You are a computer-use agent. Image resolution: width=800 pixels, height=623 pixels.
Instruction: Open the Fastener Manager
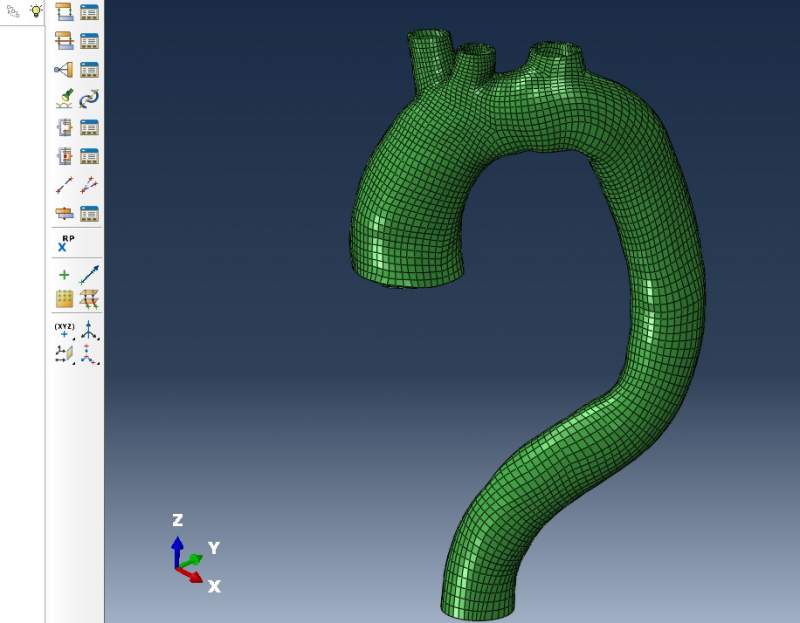click(x=89, y=213)
